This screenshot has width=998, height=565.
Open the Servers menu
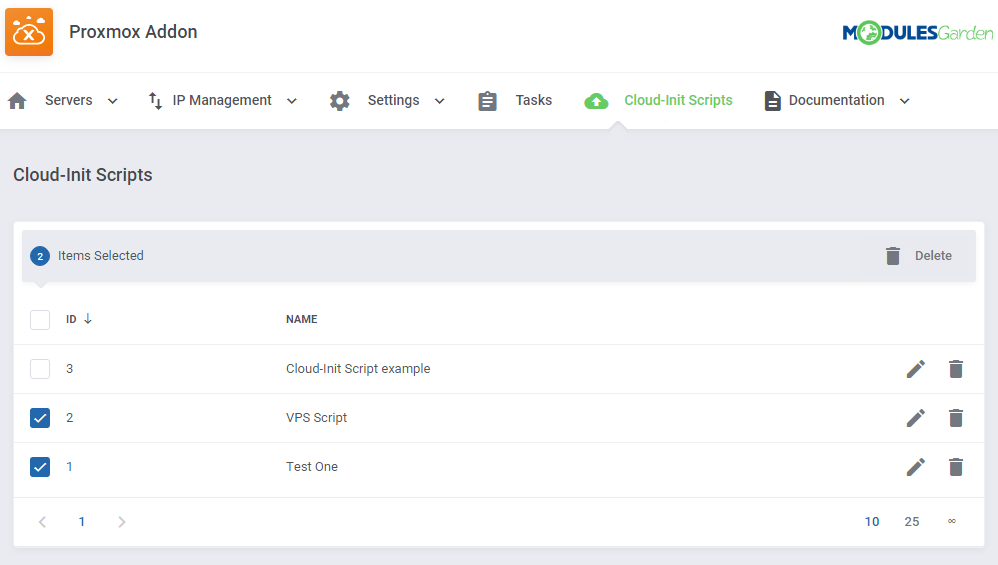pyautogui.click(x=69, y=101)
